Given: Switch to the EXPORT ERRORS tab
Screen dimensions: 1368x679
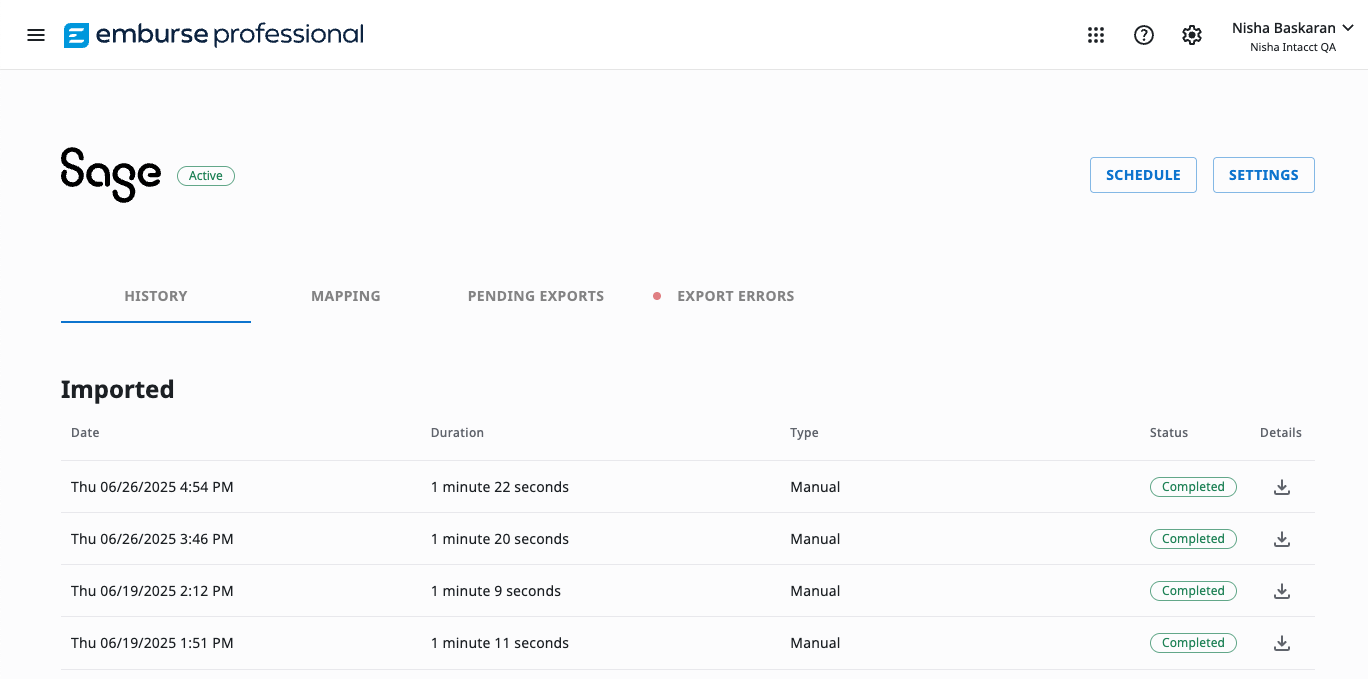Looking at the screenshot, I should click(725, 296).
